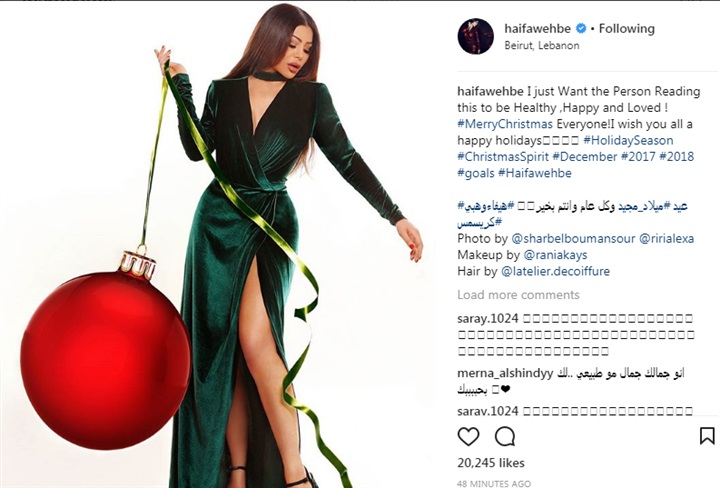The image size is (720, 488).
Task: Visit the @sharbelboumansour photographer profile
Action: 573,239
